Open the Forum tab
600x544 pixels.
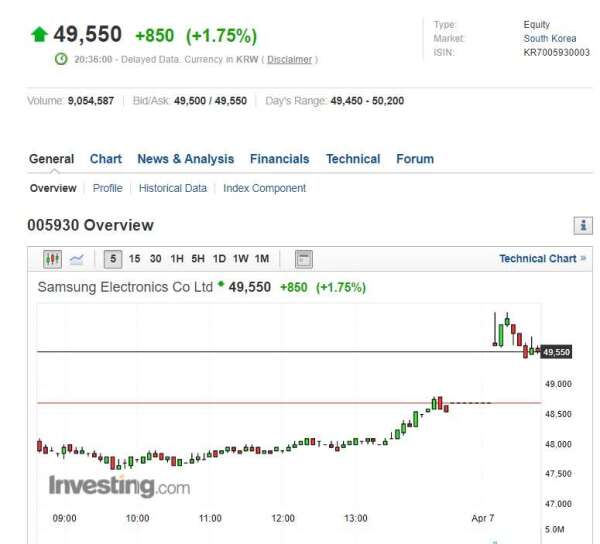(415, 159)
